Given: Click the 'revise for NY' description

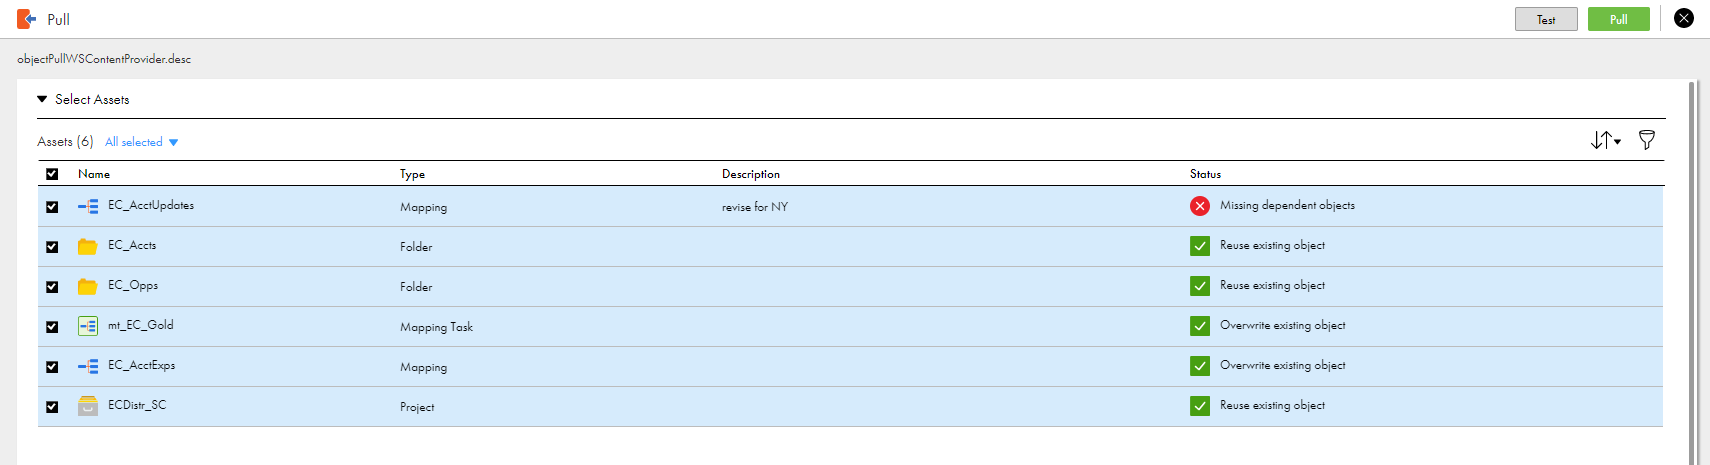Looking at the screenshot, I should (x=755, y=207).
